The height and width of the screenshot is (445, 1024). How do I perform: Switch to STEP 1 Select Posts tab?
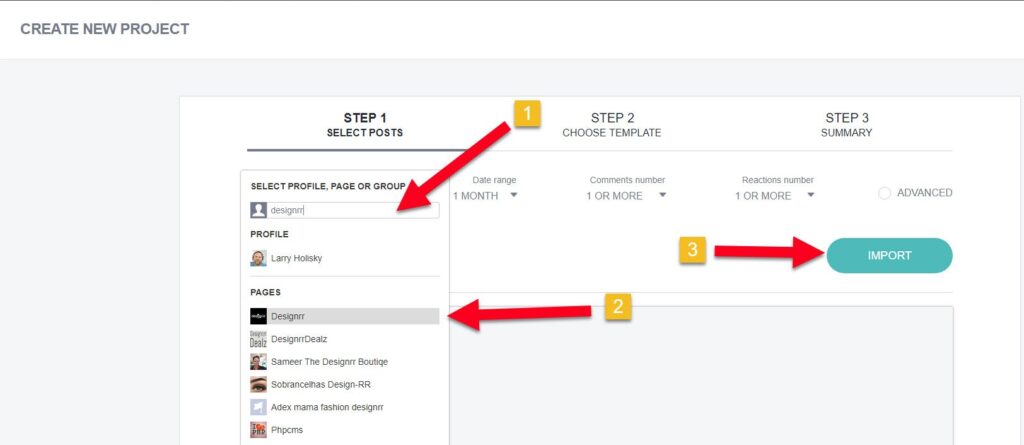(x=364, y=125)
